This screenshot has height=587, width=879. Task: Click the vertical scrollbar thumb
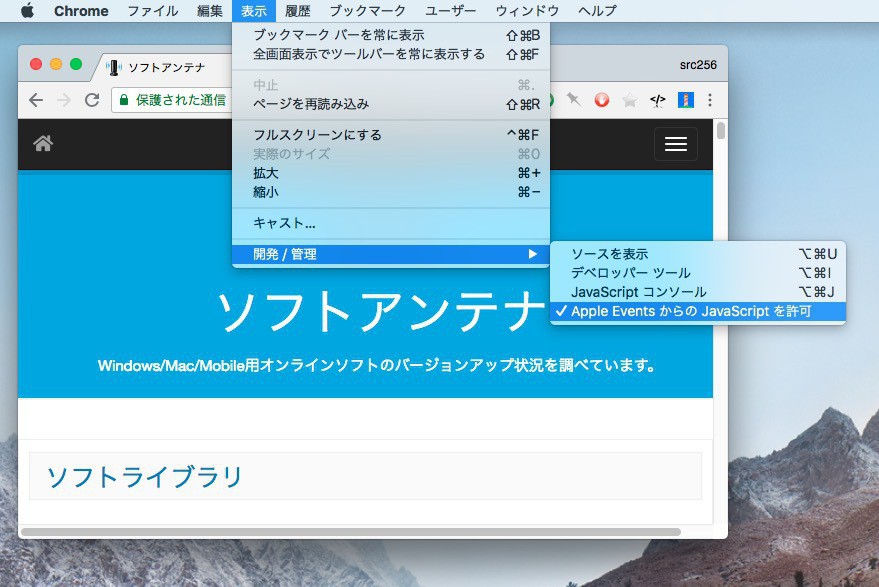721,130
